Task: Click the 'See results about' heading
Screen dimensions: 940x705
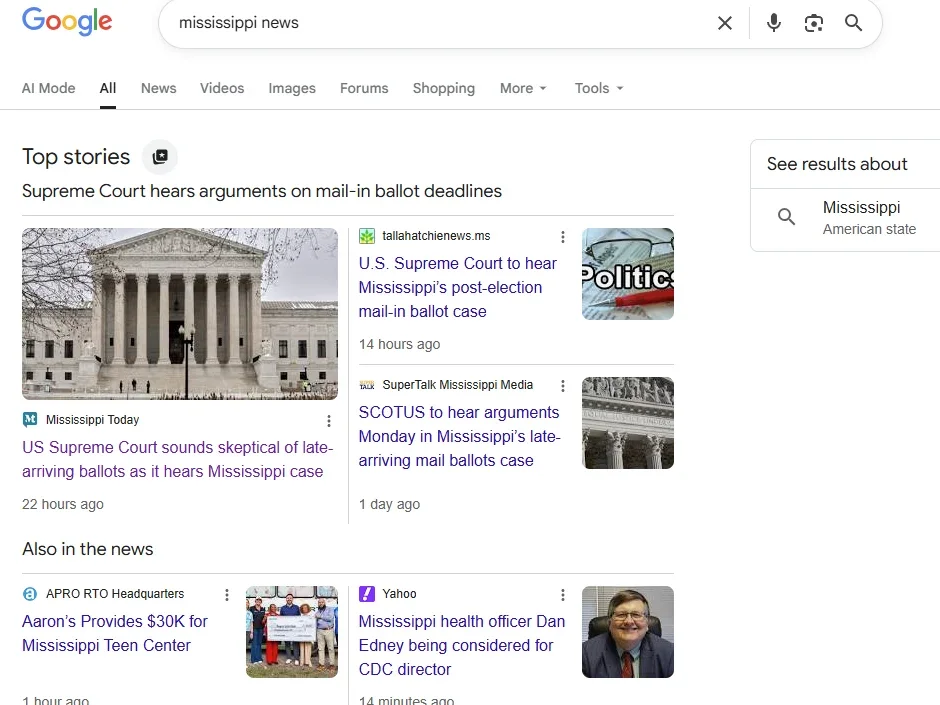Action: [x=837, y=164]
